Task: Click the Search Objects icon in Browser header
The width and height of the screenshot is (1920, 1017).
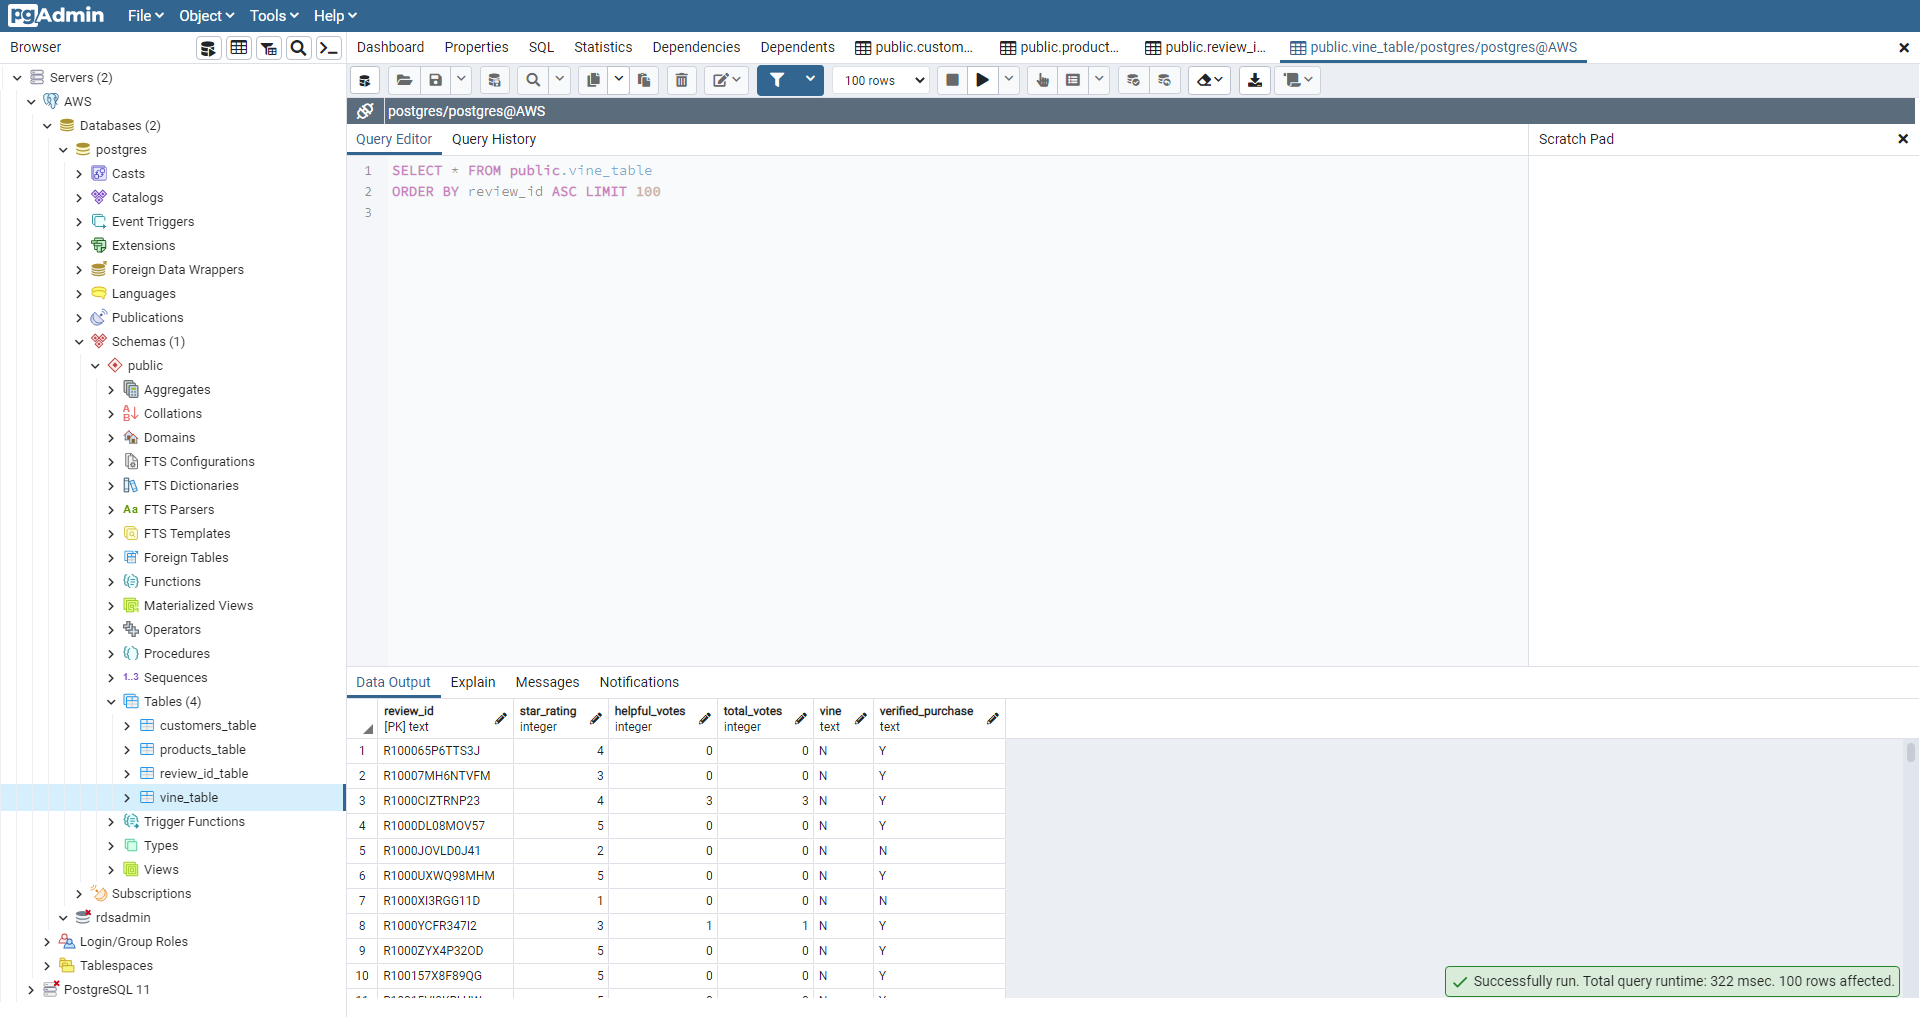Action: coord(298,48)
